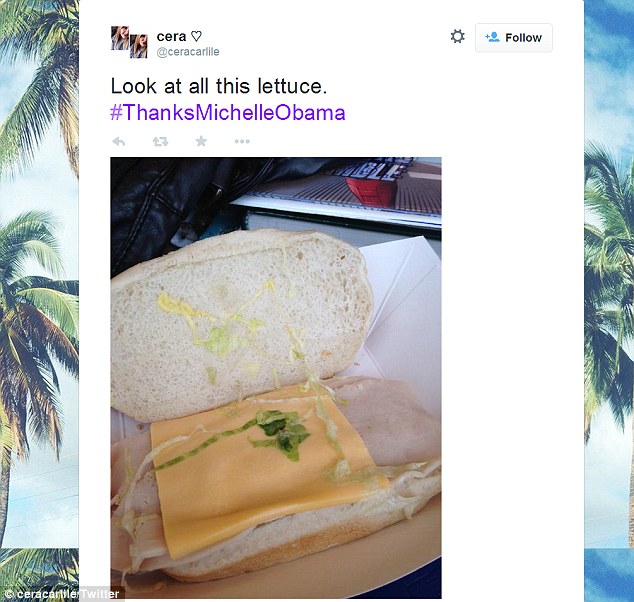Click the add-person icon inside Follow

click(x=492, y=37)
